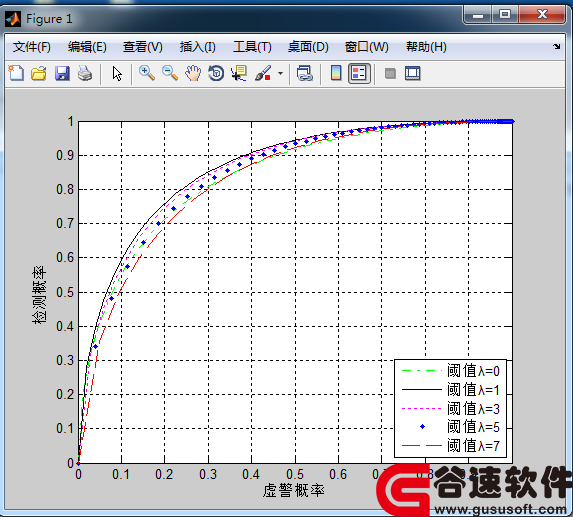573x517 pixels.
Task: Click the Link Plot toolbar button
Action: coord(304,73)
